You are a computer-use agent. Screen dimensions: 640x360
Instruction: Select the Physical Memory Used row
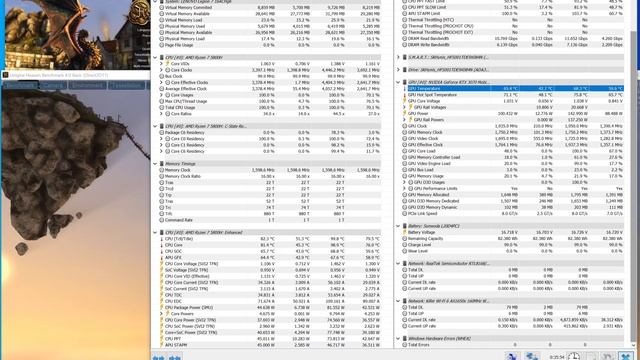[270, 26]
